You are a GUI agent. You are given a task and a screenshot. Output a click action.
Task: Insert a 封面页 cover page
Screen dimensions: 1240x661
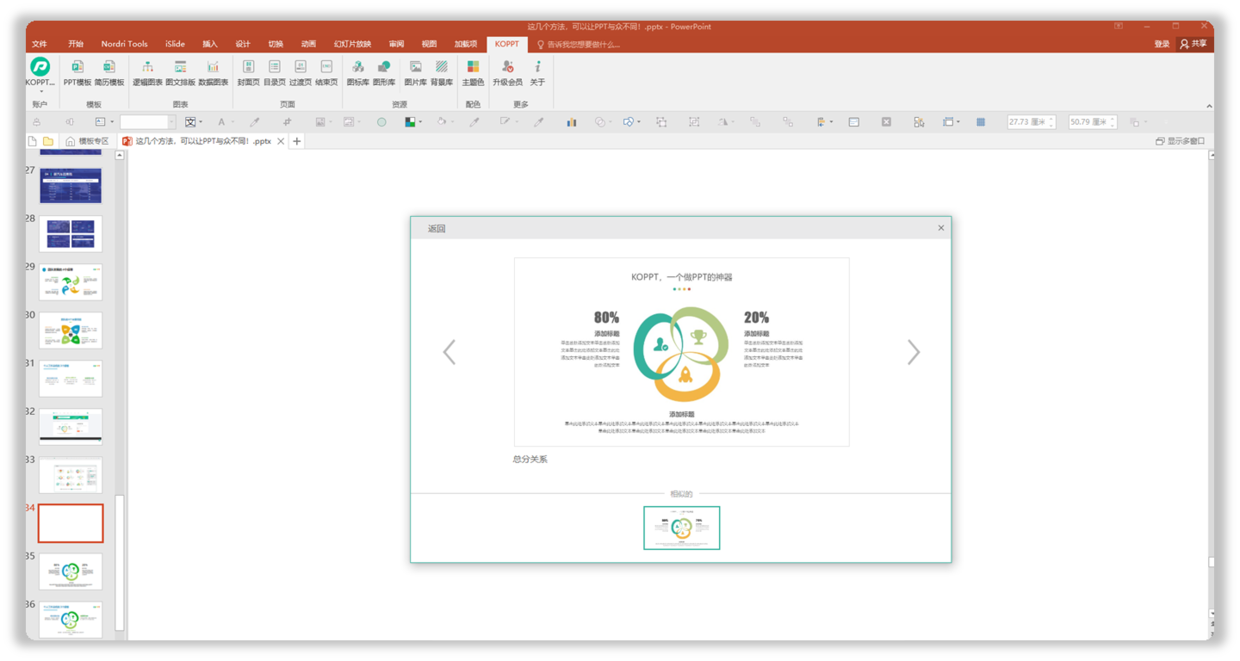pos(248,72)
